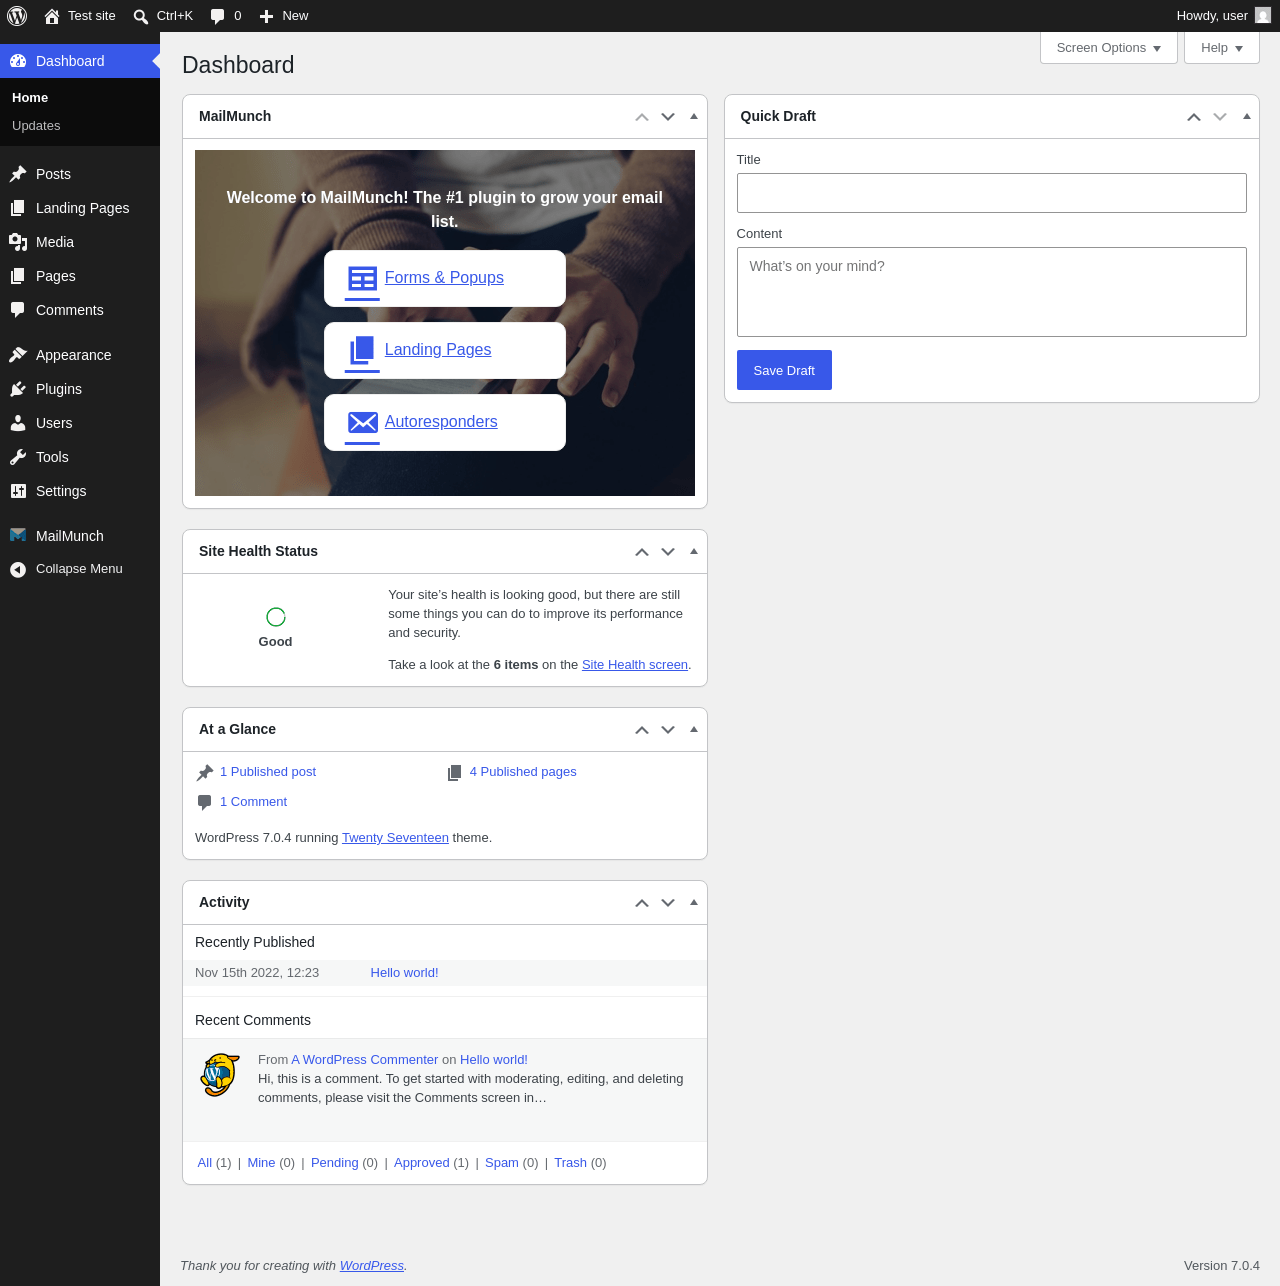This screenshot has height=1286, width=1280.
Task: Click the Pages icon in sidebar
Action: pos(18,276)
